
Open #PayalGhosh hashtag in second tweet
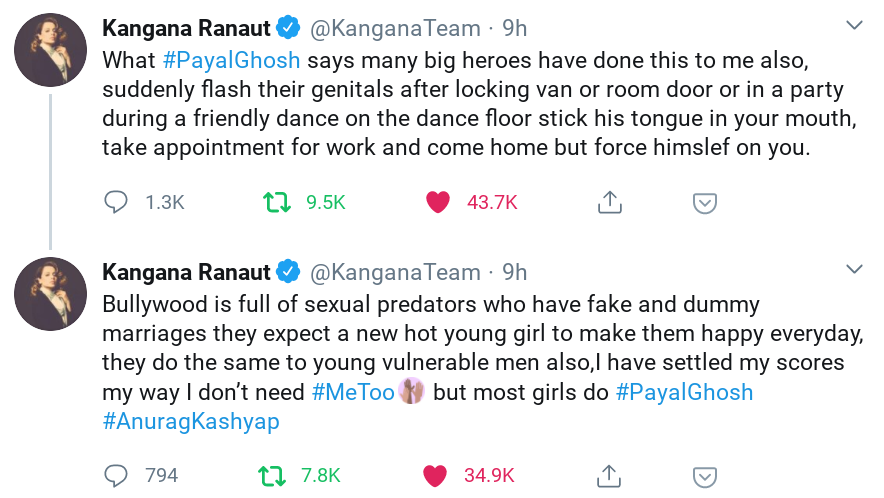coord(684,392)
